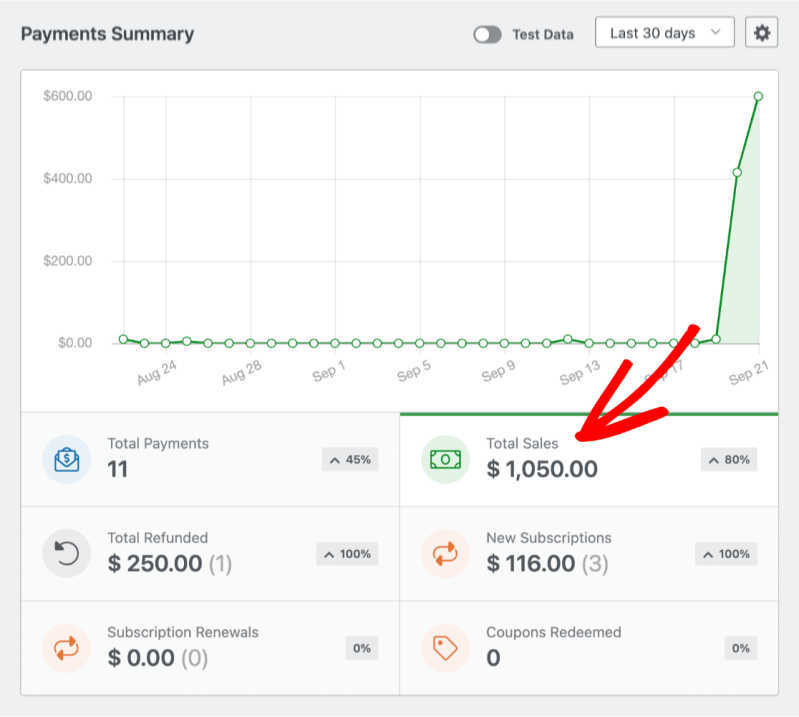
Task: Click the Coupons Redeemed tag icon
Action: [x=445, y=648]
